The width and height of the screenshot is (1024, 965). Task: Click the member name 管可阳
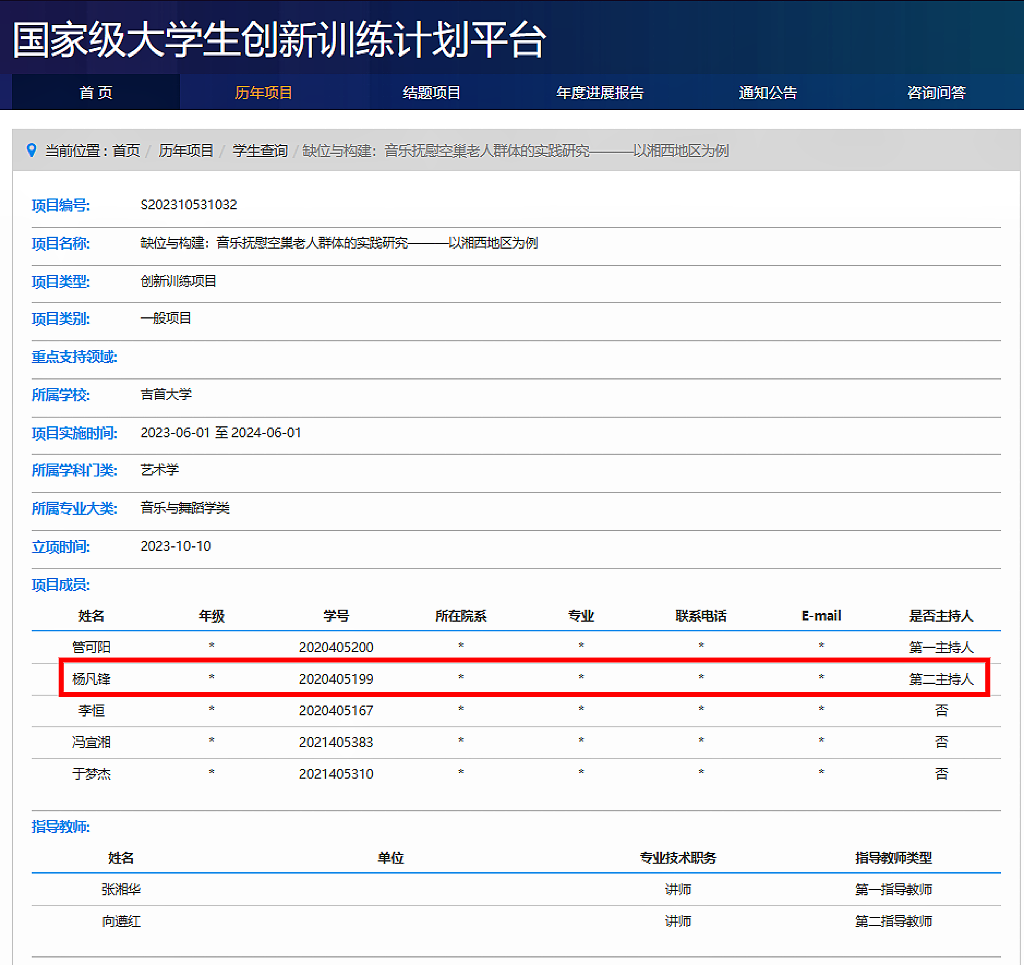click(x=91, y=647)
